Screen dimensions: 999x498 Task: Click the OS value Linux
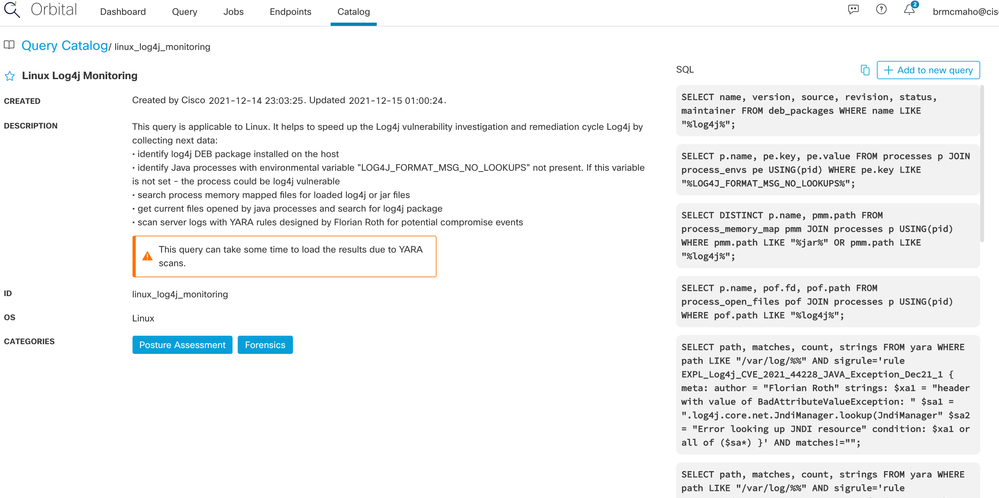click(143, 318)
